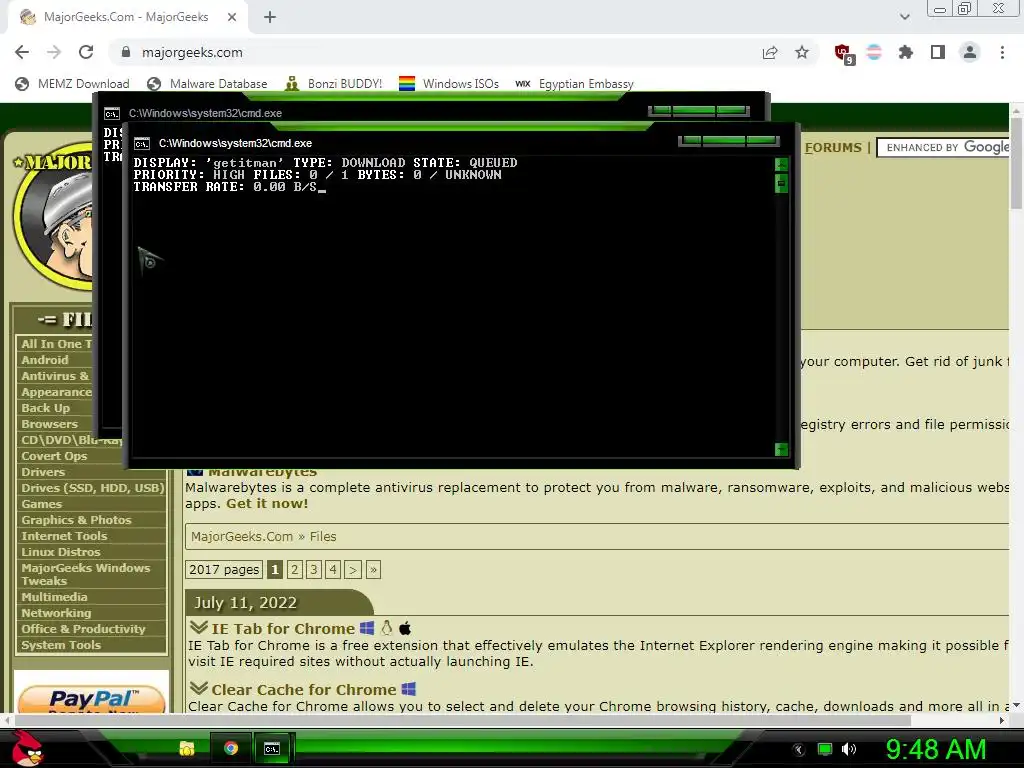Expand the tab search chevron

click(x=904, y=17)
